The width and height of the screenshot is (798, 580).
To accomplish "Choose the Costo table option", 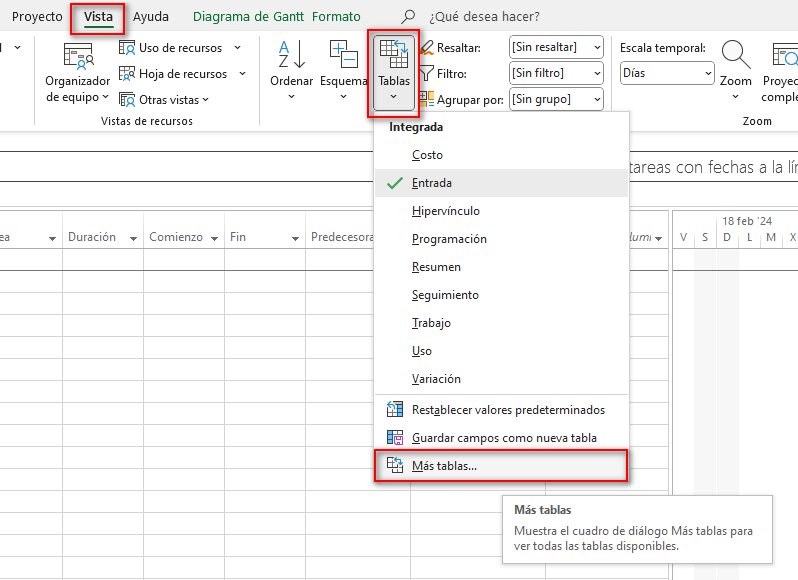I will (x=427, y=155).
